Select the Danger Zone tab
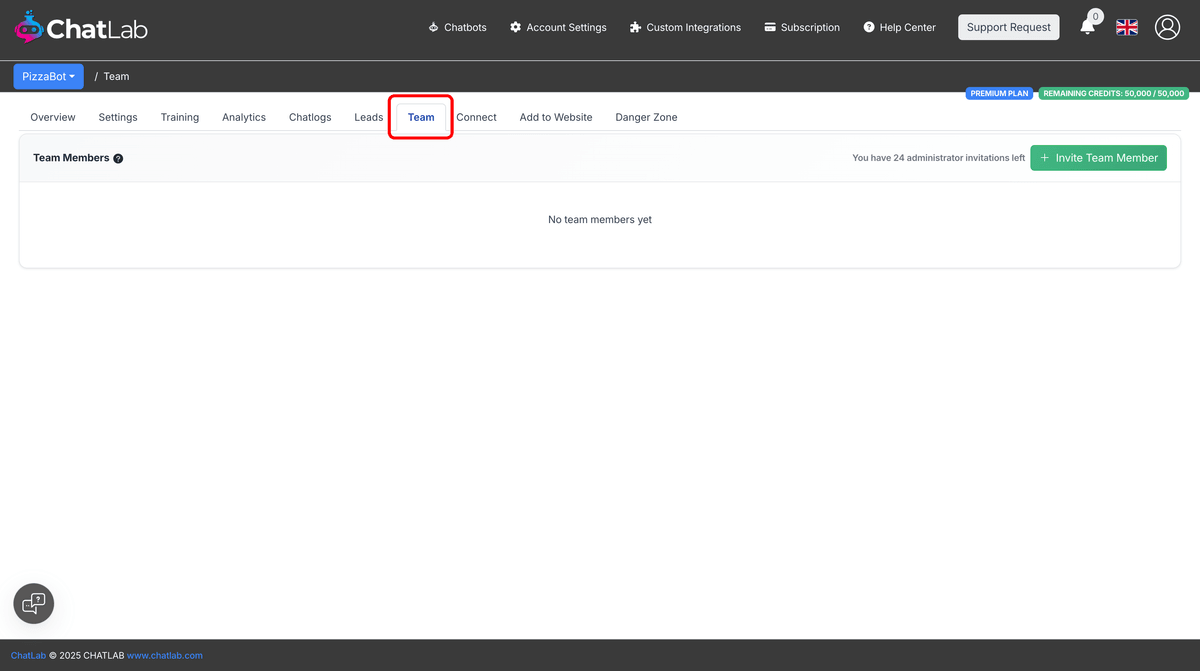Viewport: 1200px width, 671px height. pos(646,117)
